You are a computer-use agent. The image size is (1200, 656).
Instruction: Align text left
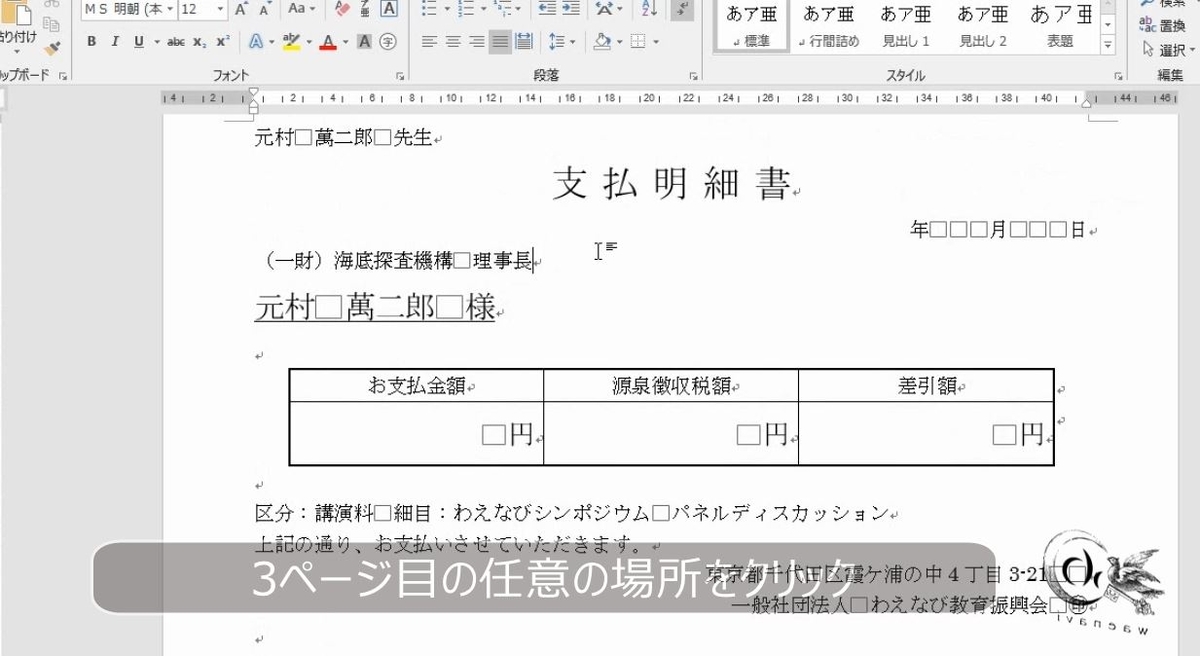click(429, 42)
